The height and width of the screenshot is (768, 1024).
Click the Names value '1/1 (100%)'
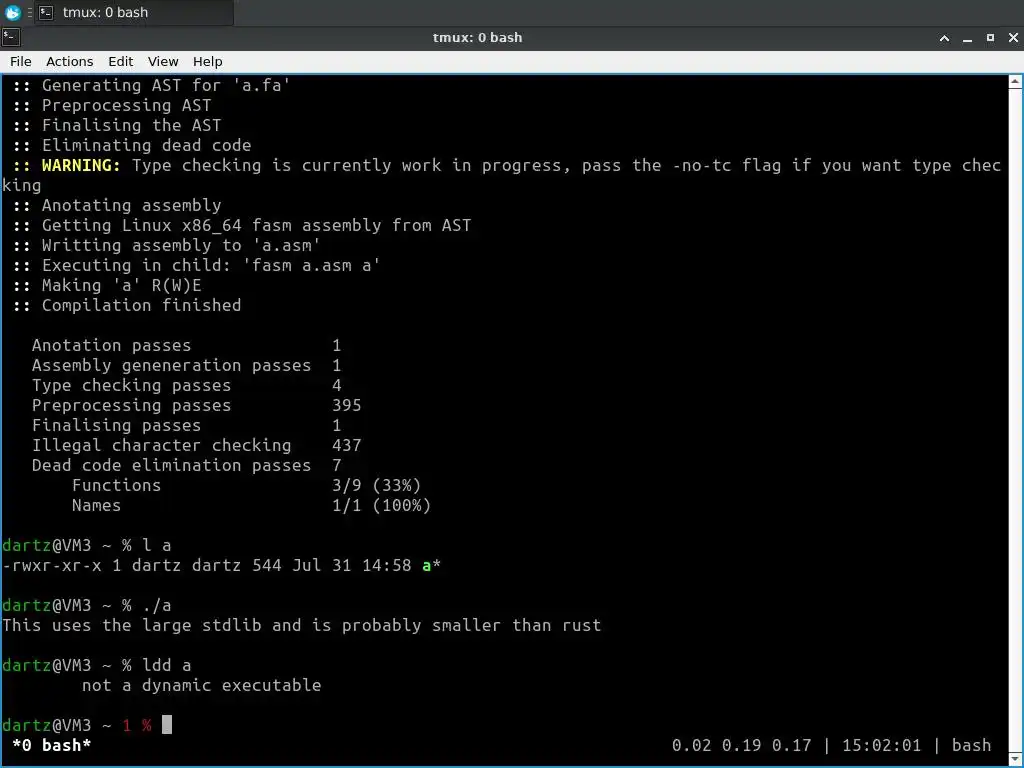(x=381, y=505)
